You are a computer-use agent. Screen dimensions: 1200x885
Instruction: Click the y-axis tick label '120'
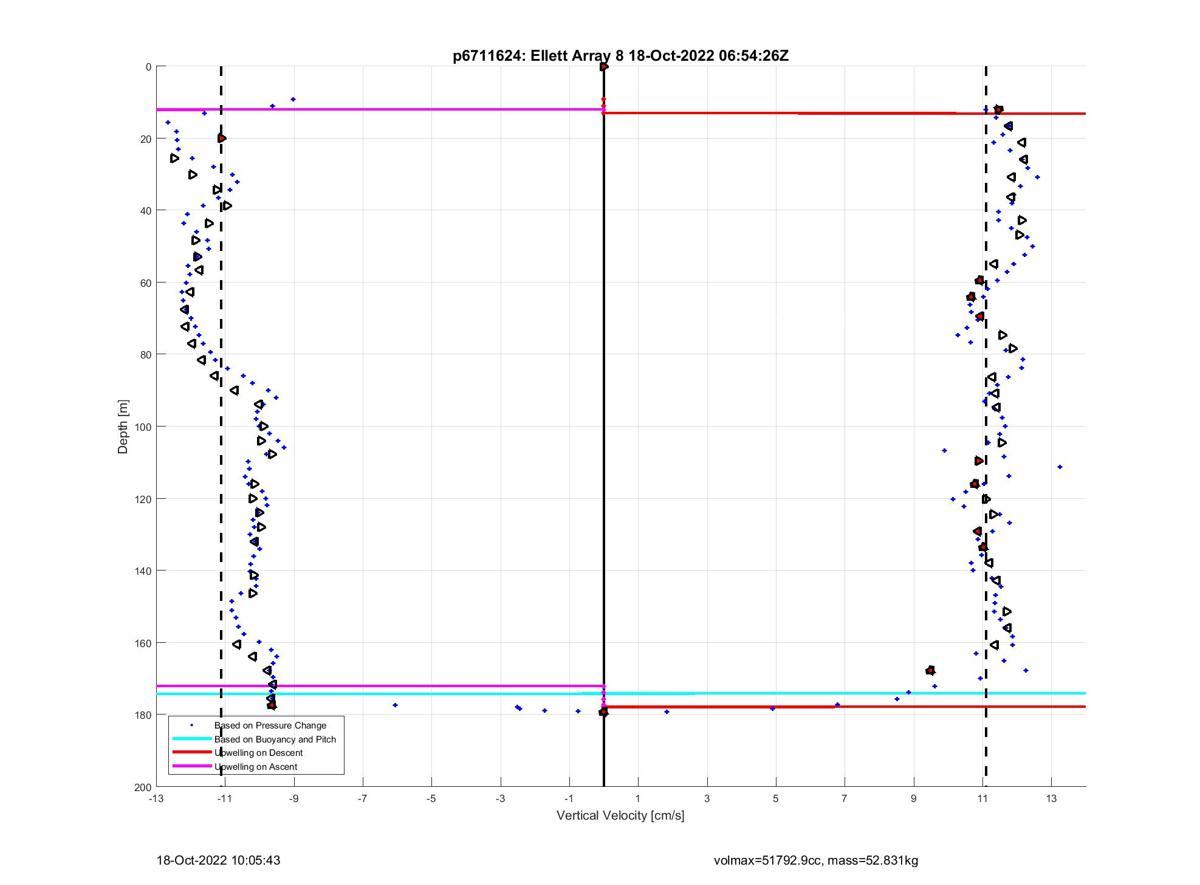143,499
